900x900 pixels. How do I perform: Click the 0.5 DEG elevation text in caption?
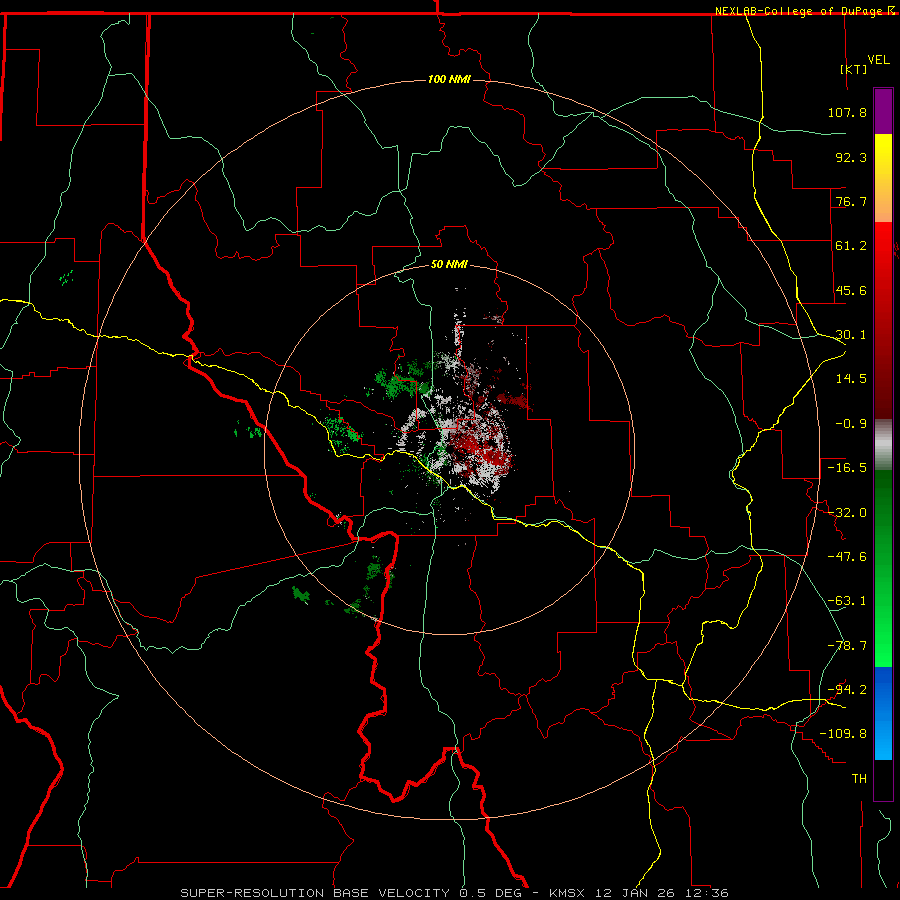click(x=490, y=893)
